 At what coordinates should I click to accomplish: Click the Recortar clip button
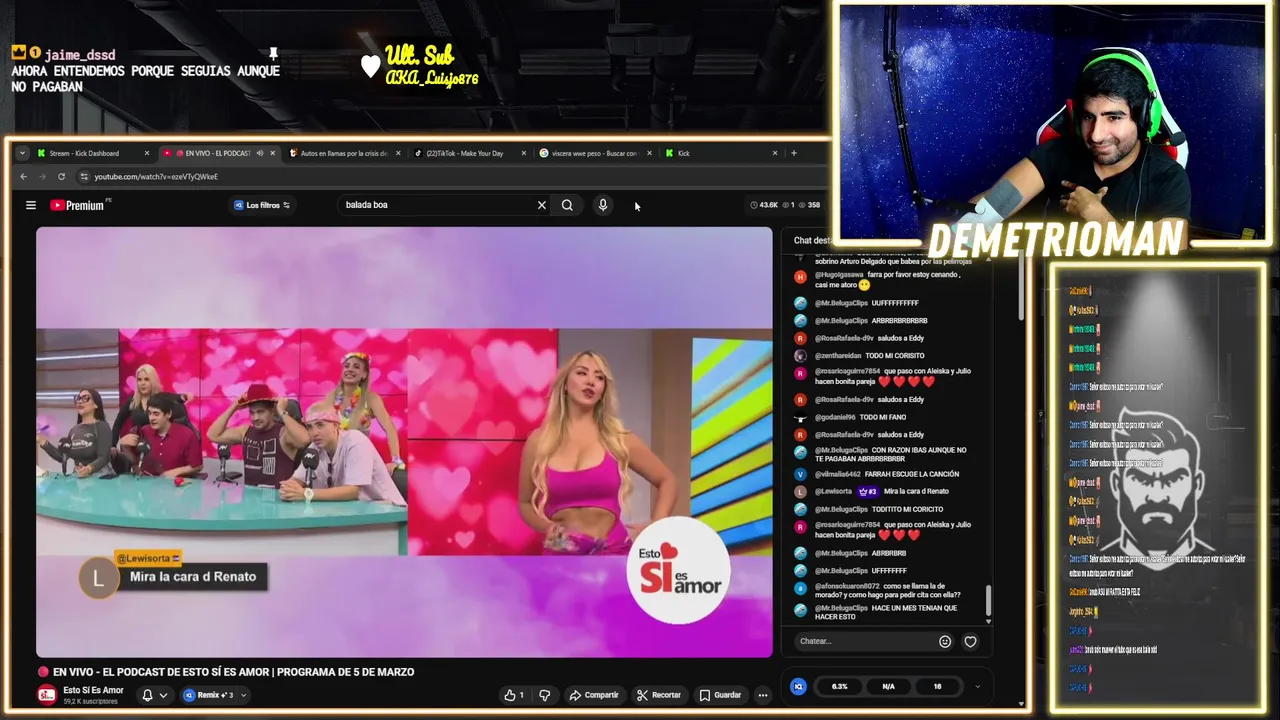(x=658, y=695)
